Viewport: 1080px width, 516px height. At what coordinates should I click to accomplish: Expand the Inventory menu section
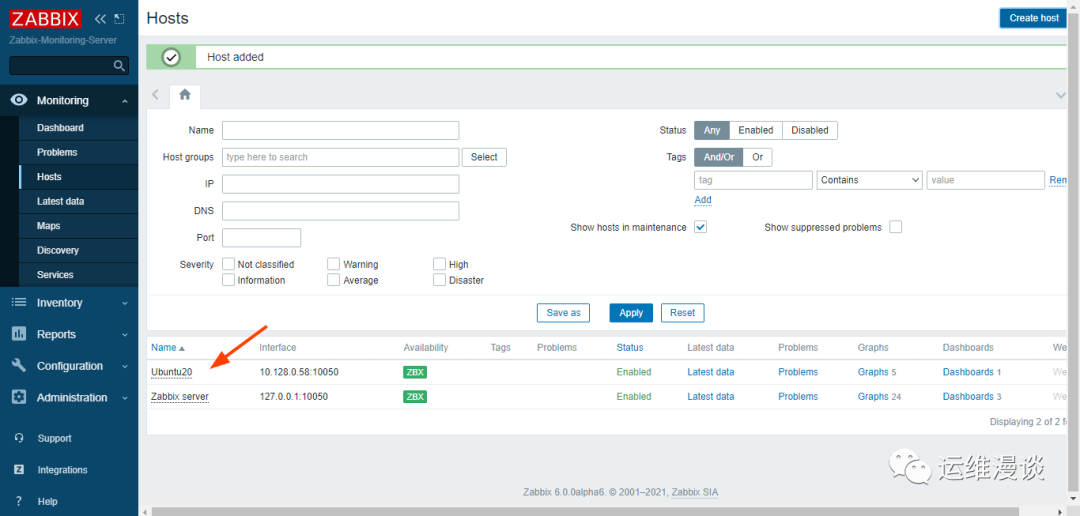point(125,303)
